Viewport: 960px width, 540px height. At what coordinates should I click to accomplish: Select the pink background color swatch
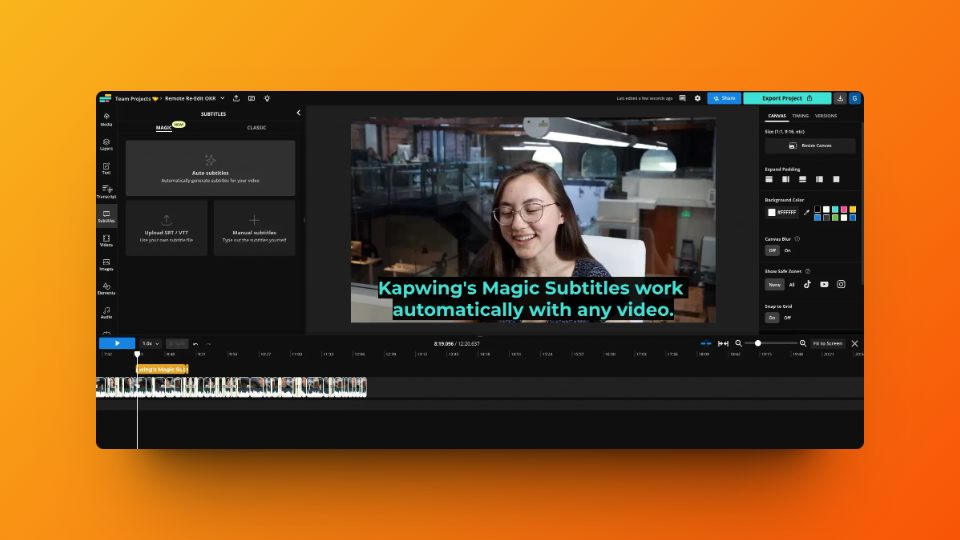click(843, 209)
